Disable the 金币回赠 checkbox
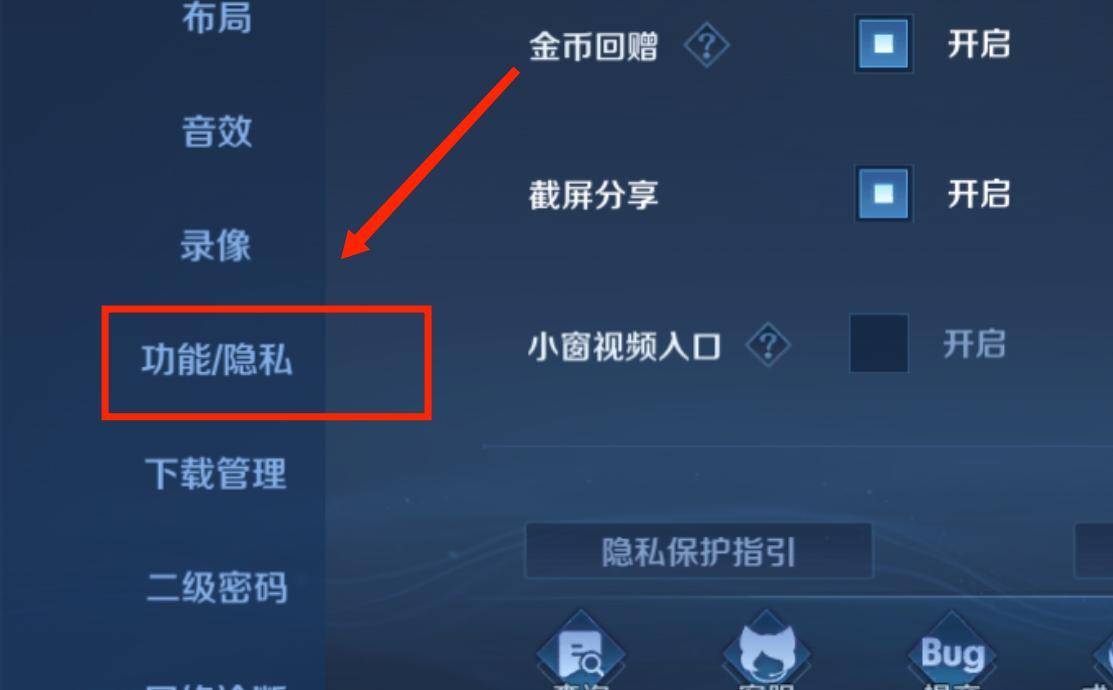 884,44
